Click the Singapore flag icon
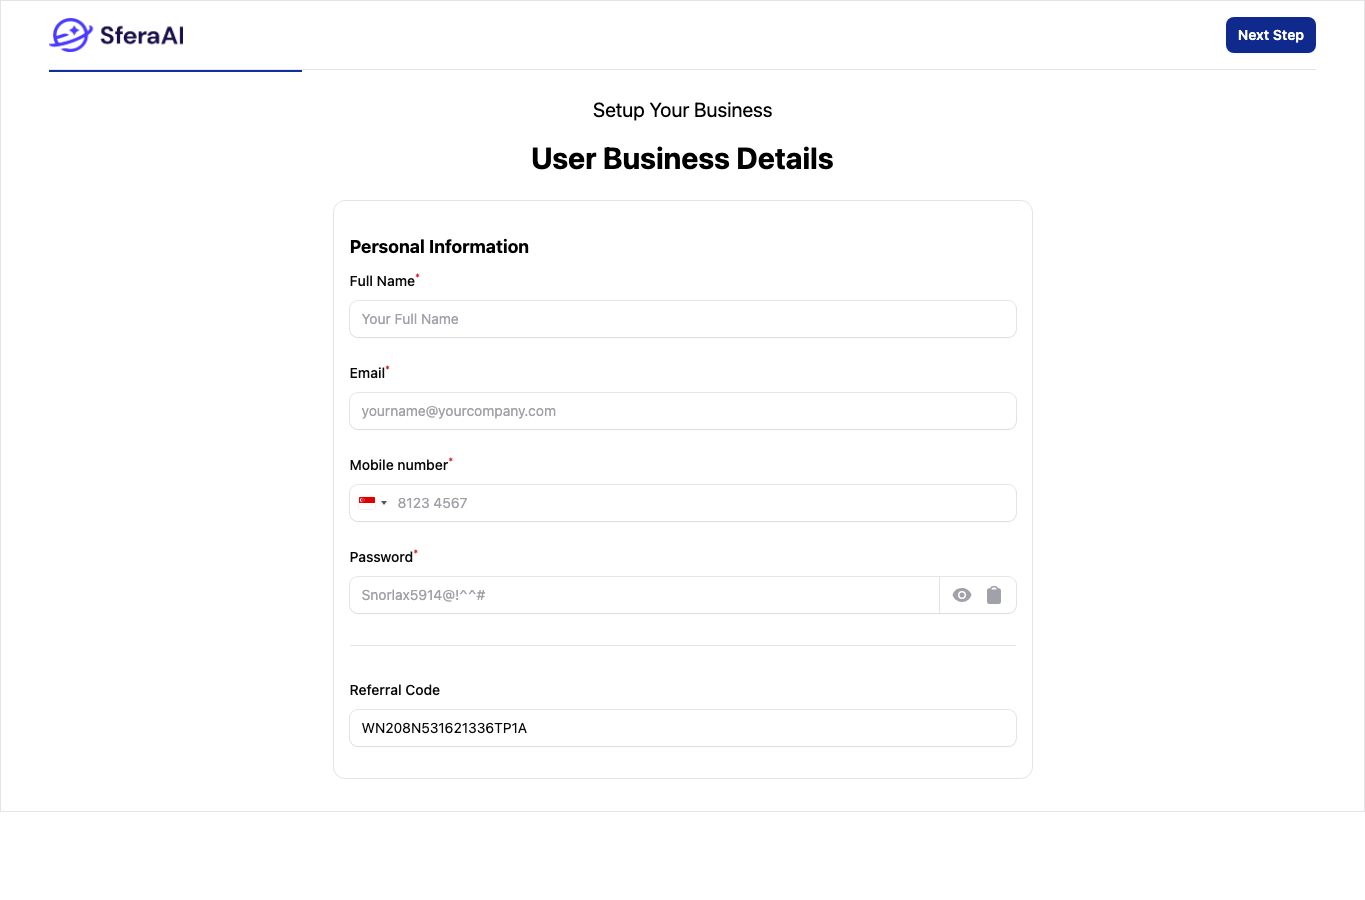The image size is (1365, 900). (x=367, y=502)
